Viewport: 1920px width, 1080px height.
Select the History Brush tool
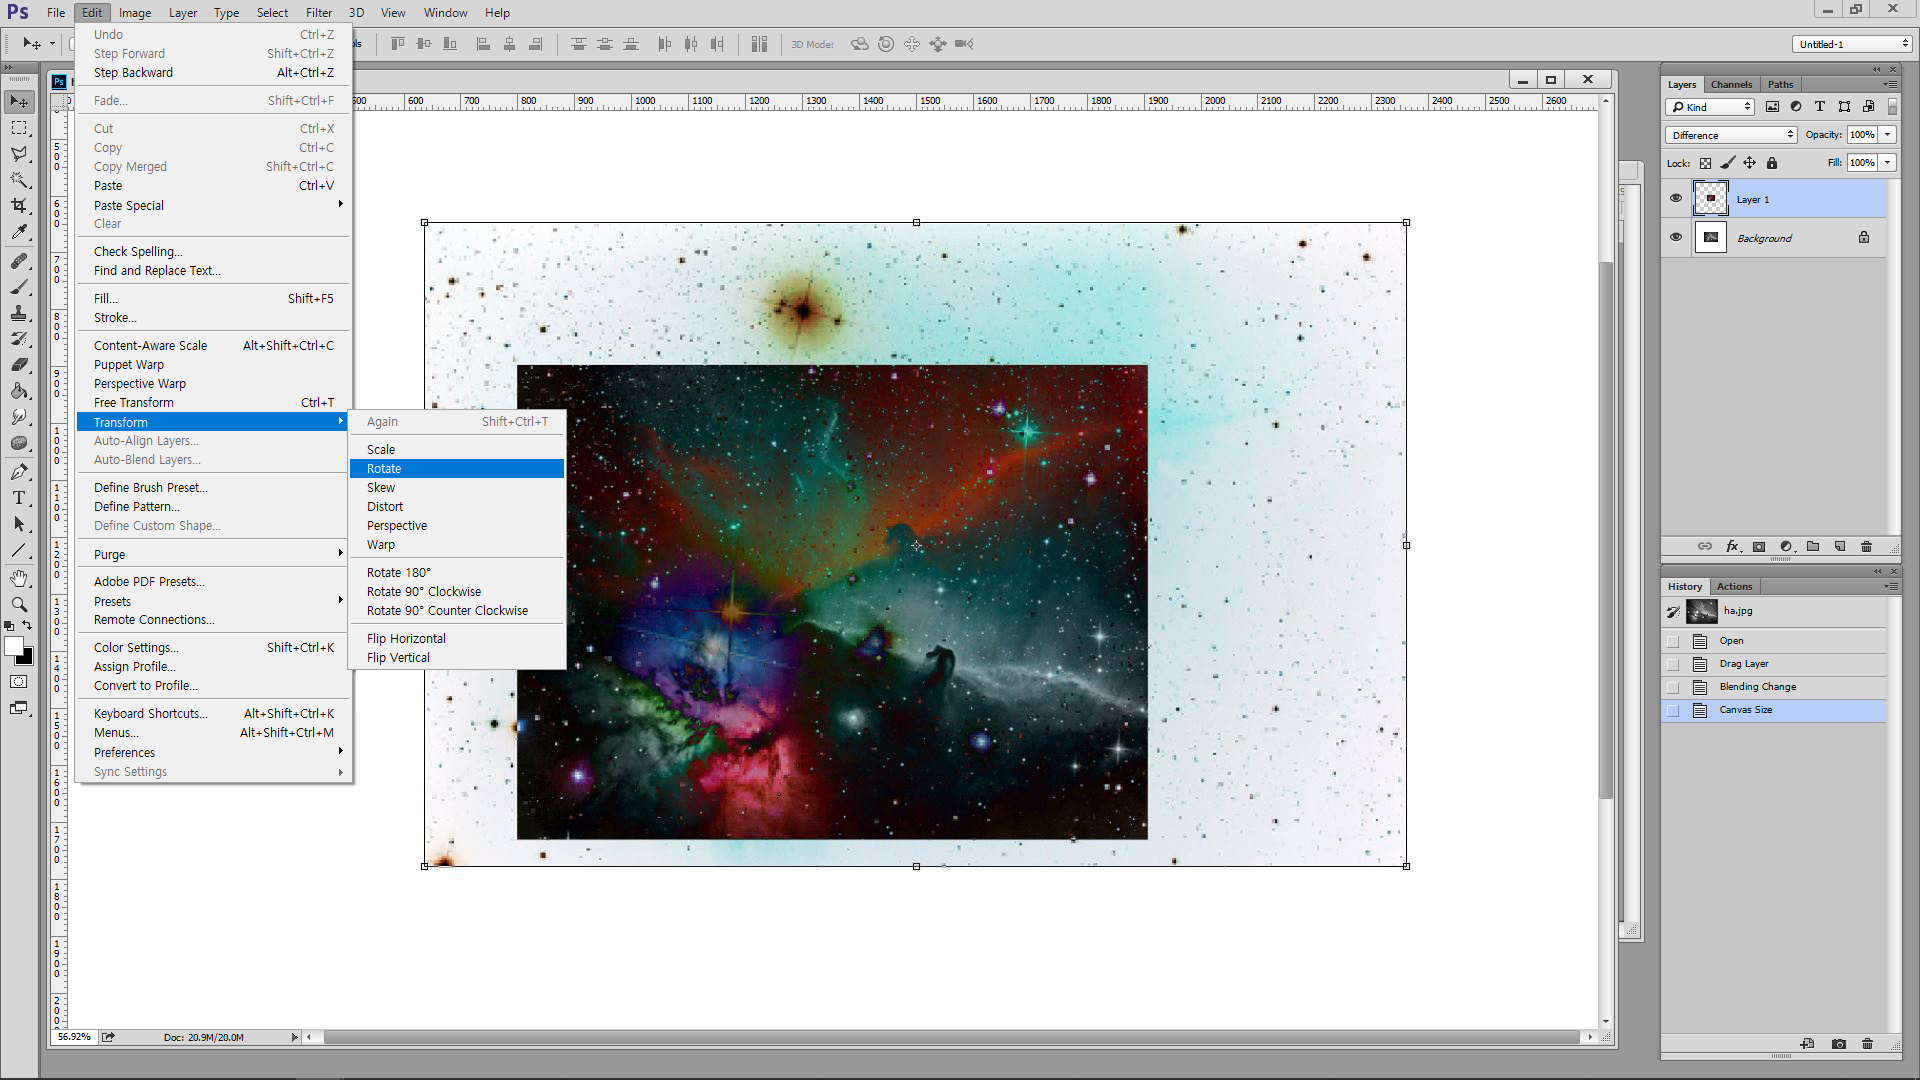point(19,339)
